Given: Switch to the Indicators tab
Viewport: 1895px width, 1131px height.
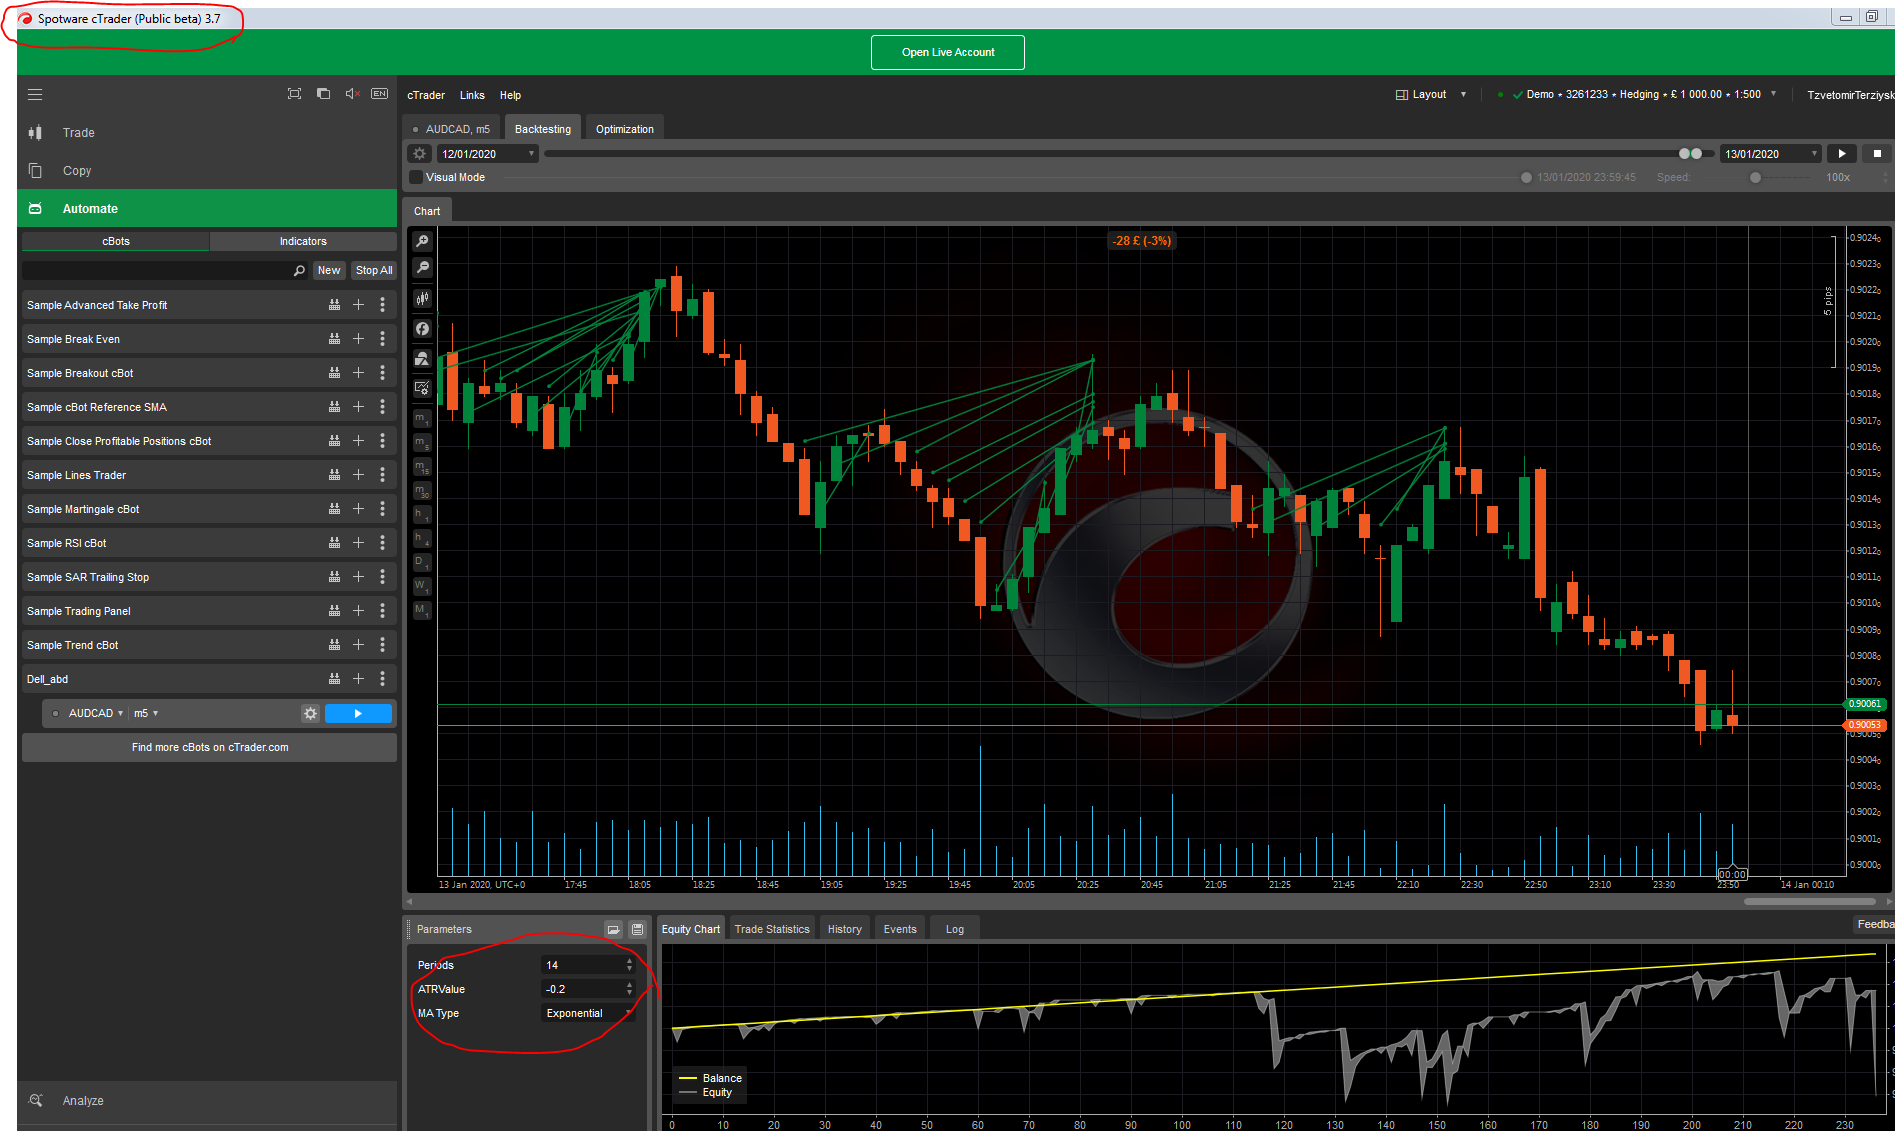Looking at the screenshot, I should pos(303,241).
